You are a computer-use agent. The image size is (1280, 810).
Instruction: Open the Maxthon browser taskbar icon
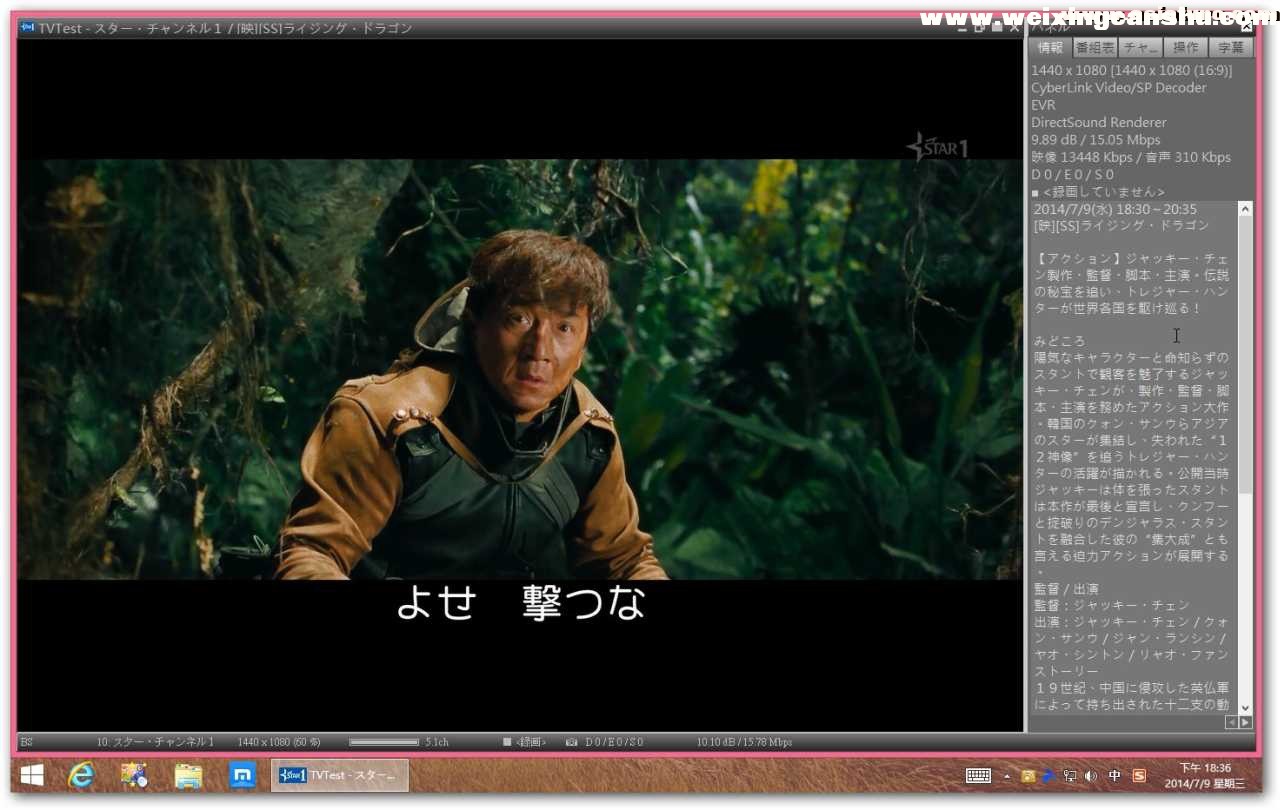242,775
